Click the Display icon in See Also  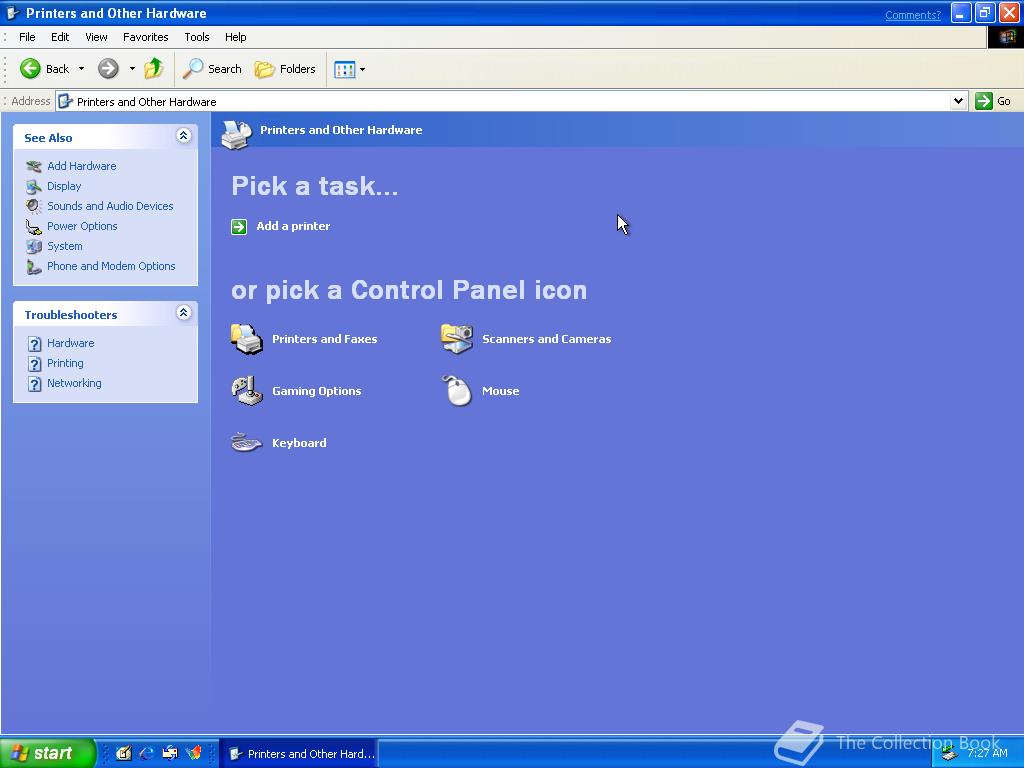[x=33, y=187]
